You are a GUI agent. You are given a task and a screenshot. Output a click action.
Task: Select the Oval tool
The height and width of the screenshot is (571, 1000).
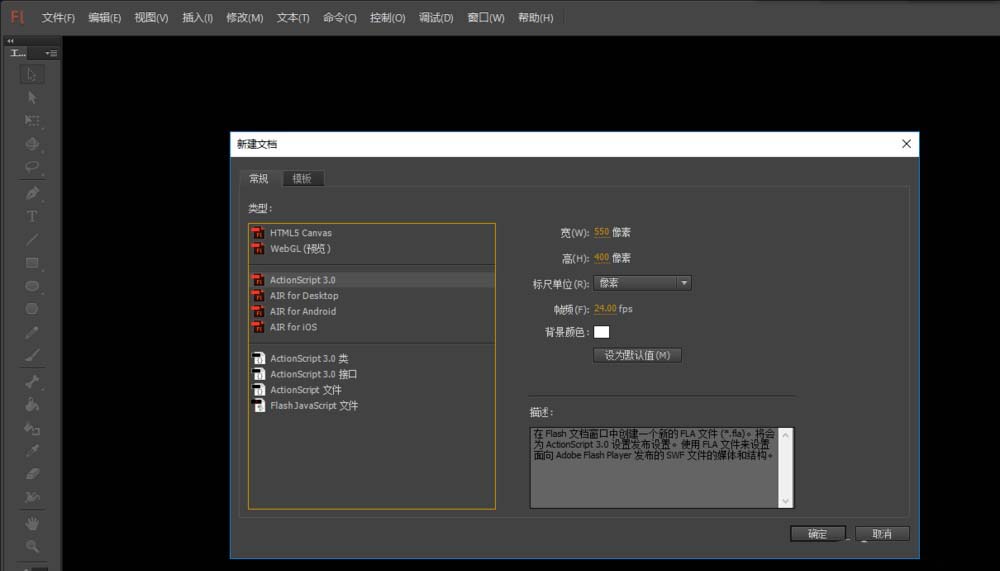tap(31, 286)
